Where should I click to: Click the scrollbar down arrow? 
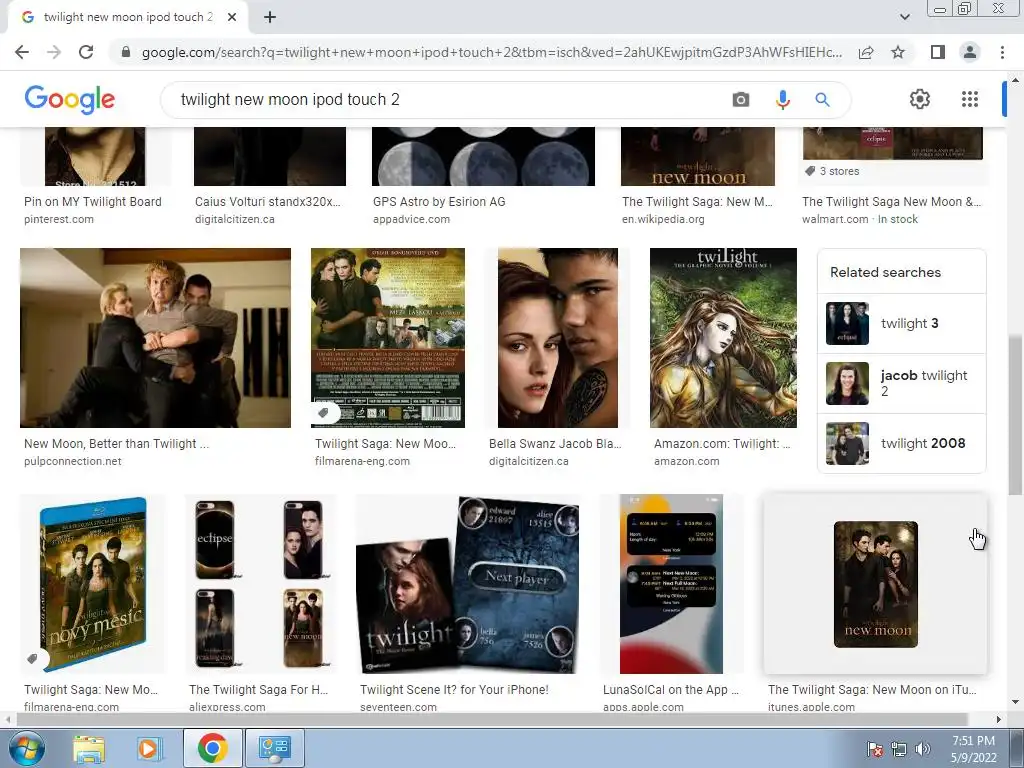[1015, 702]
